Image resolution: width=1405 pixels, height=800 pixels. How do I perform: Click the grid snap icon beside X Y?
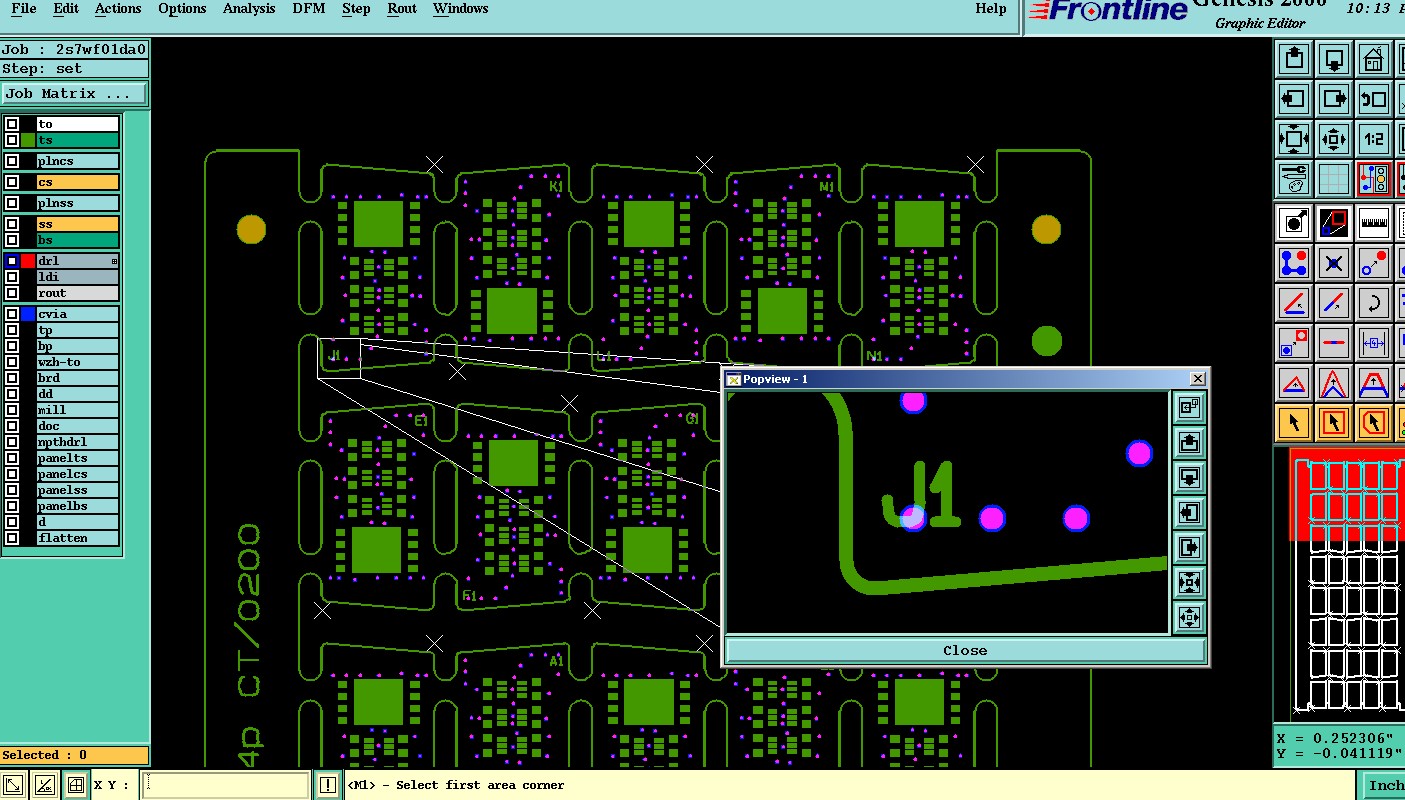[75, 785]
